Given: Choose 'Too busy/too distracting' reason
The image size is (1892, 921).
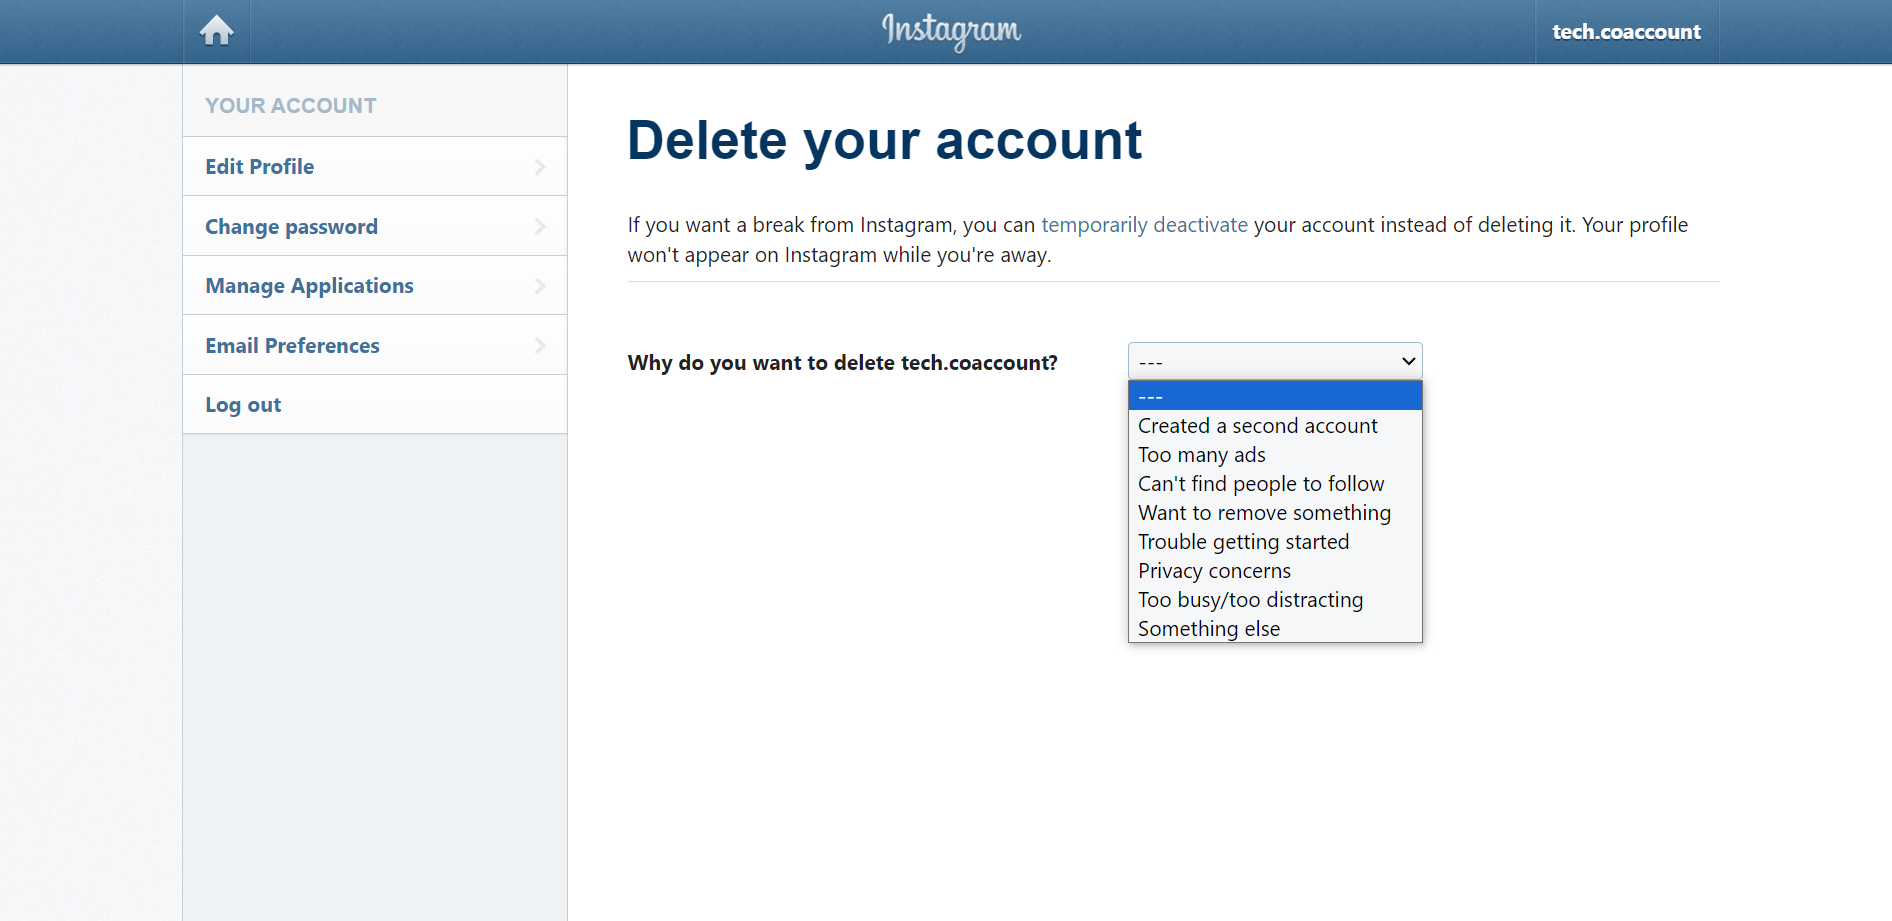Looking at the screenshot, I should pos(1275,600).
